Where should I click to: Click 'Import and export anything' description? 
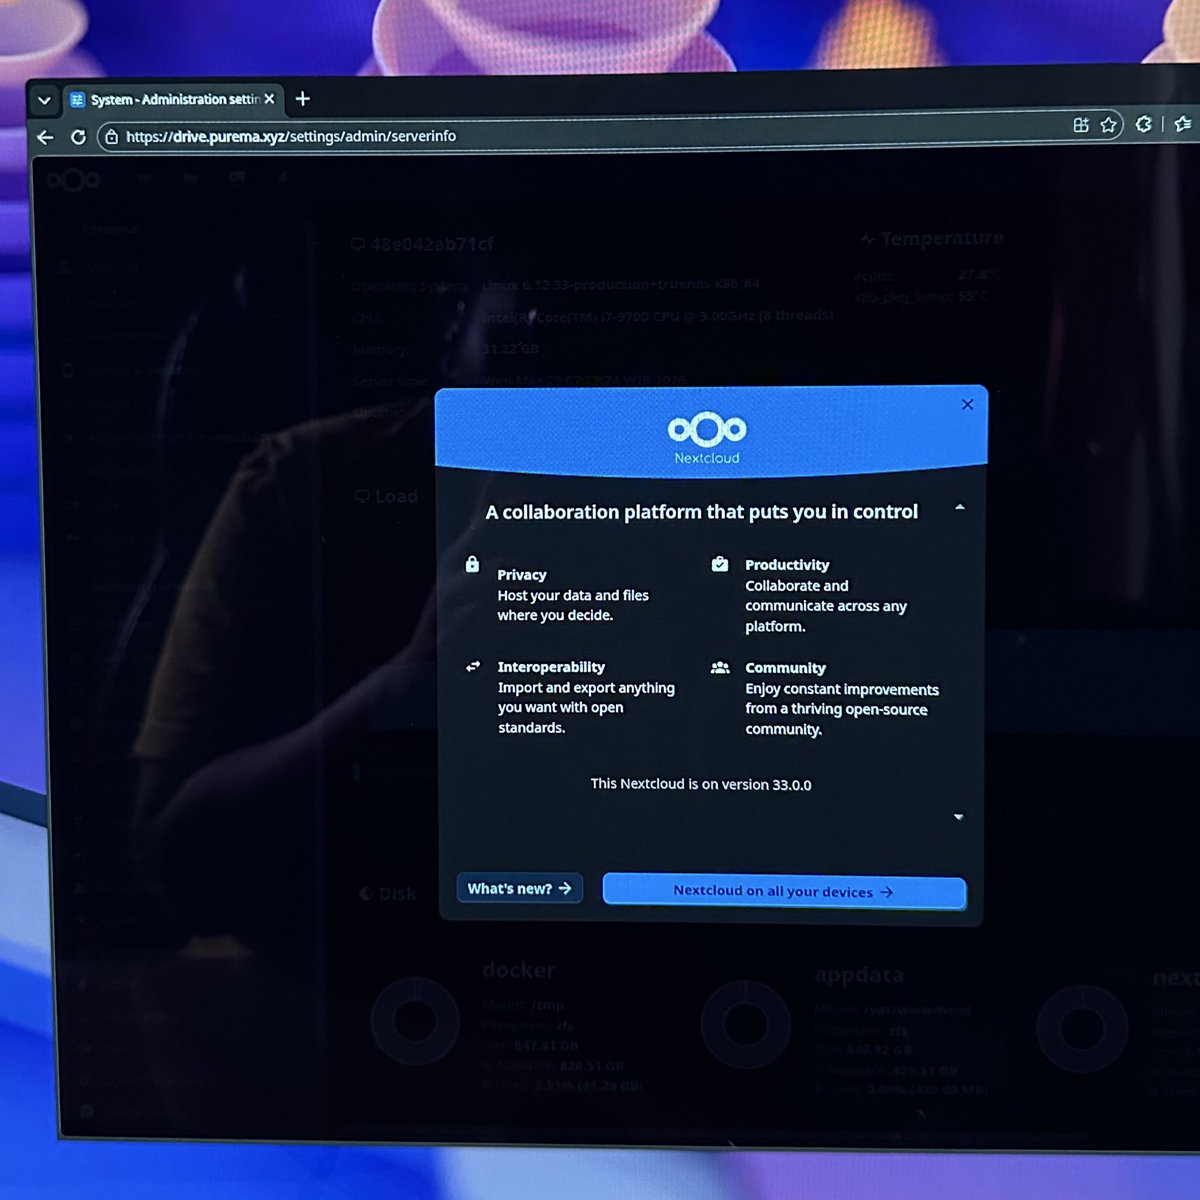coord(586,708)
